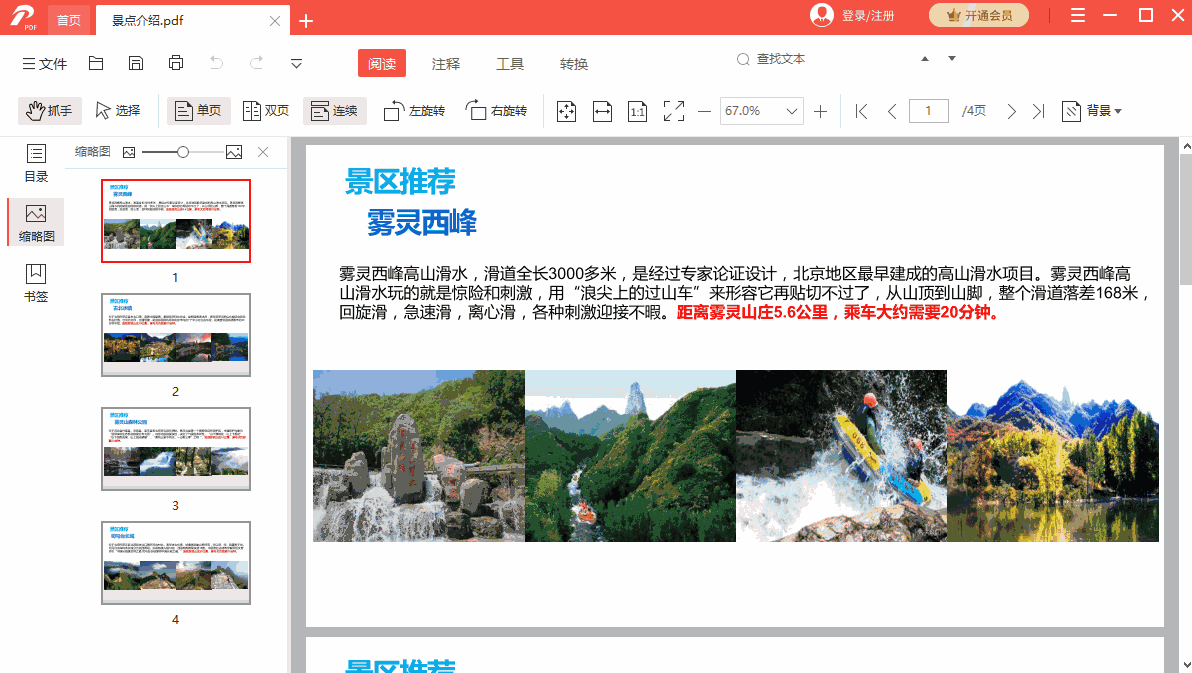The width and height of the screenshot is (1192, 673).
Task: Click the 开通会员 membership button
Action: pyautogui.click(x=979, y=15)
